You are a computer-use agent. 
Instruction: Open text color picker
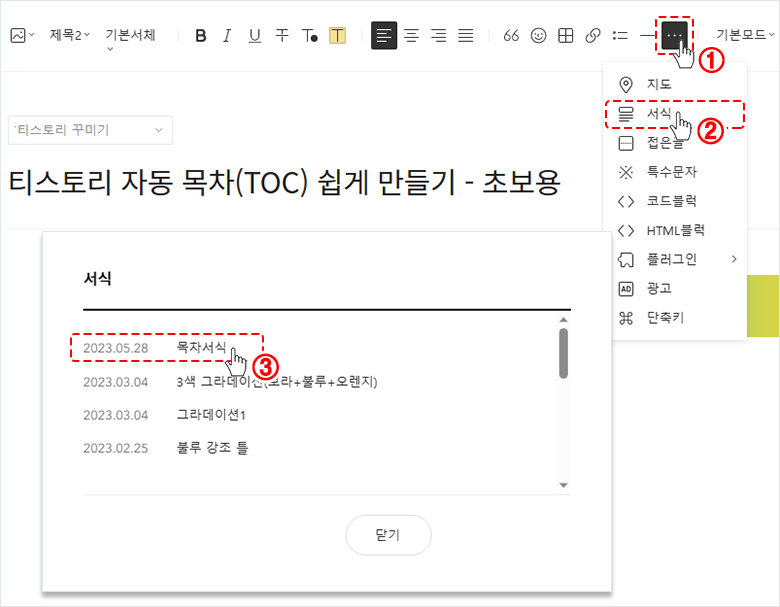309,35
